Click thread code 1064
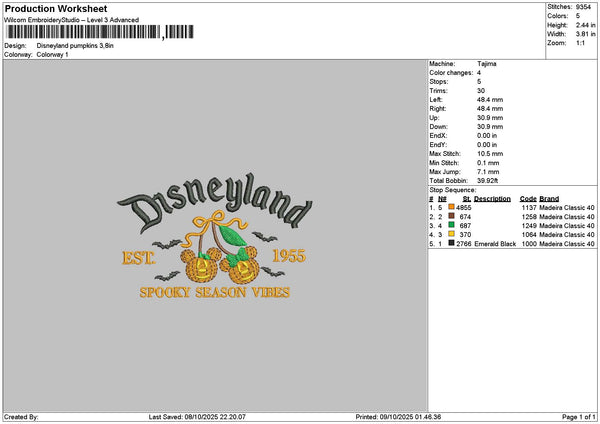Screen dimensions: 600x424 (529, 235)
